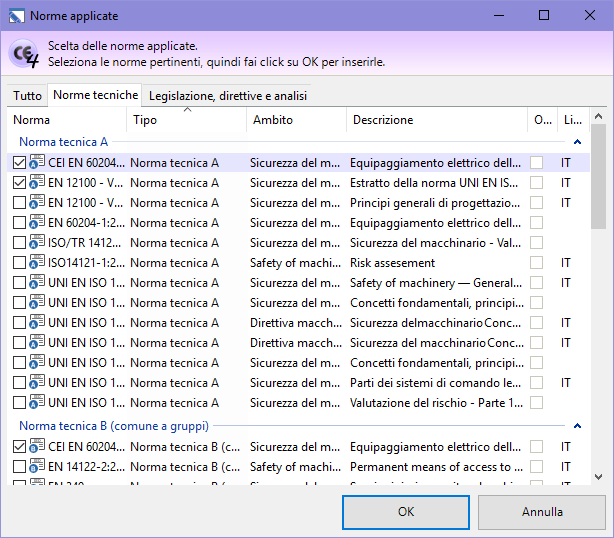Check the EN 14122-2:2... row checkbox

pos(19,466)
